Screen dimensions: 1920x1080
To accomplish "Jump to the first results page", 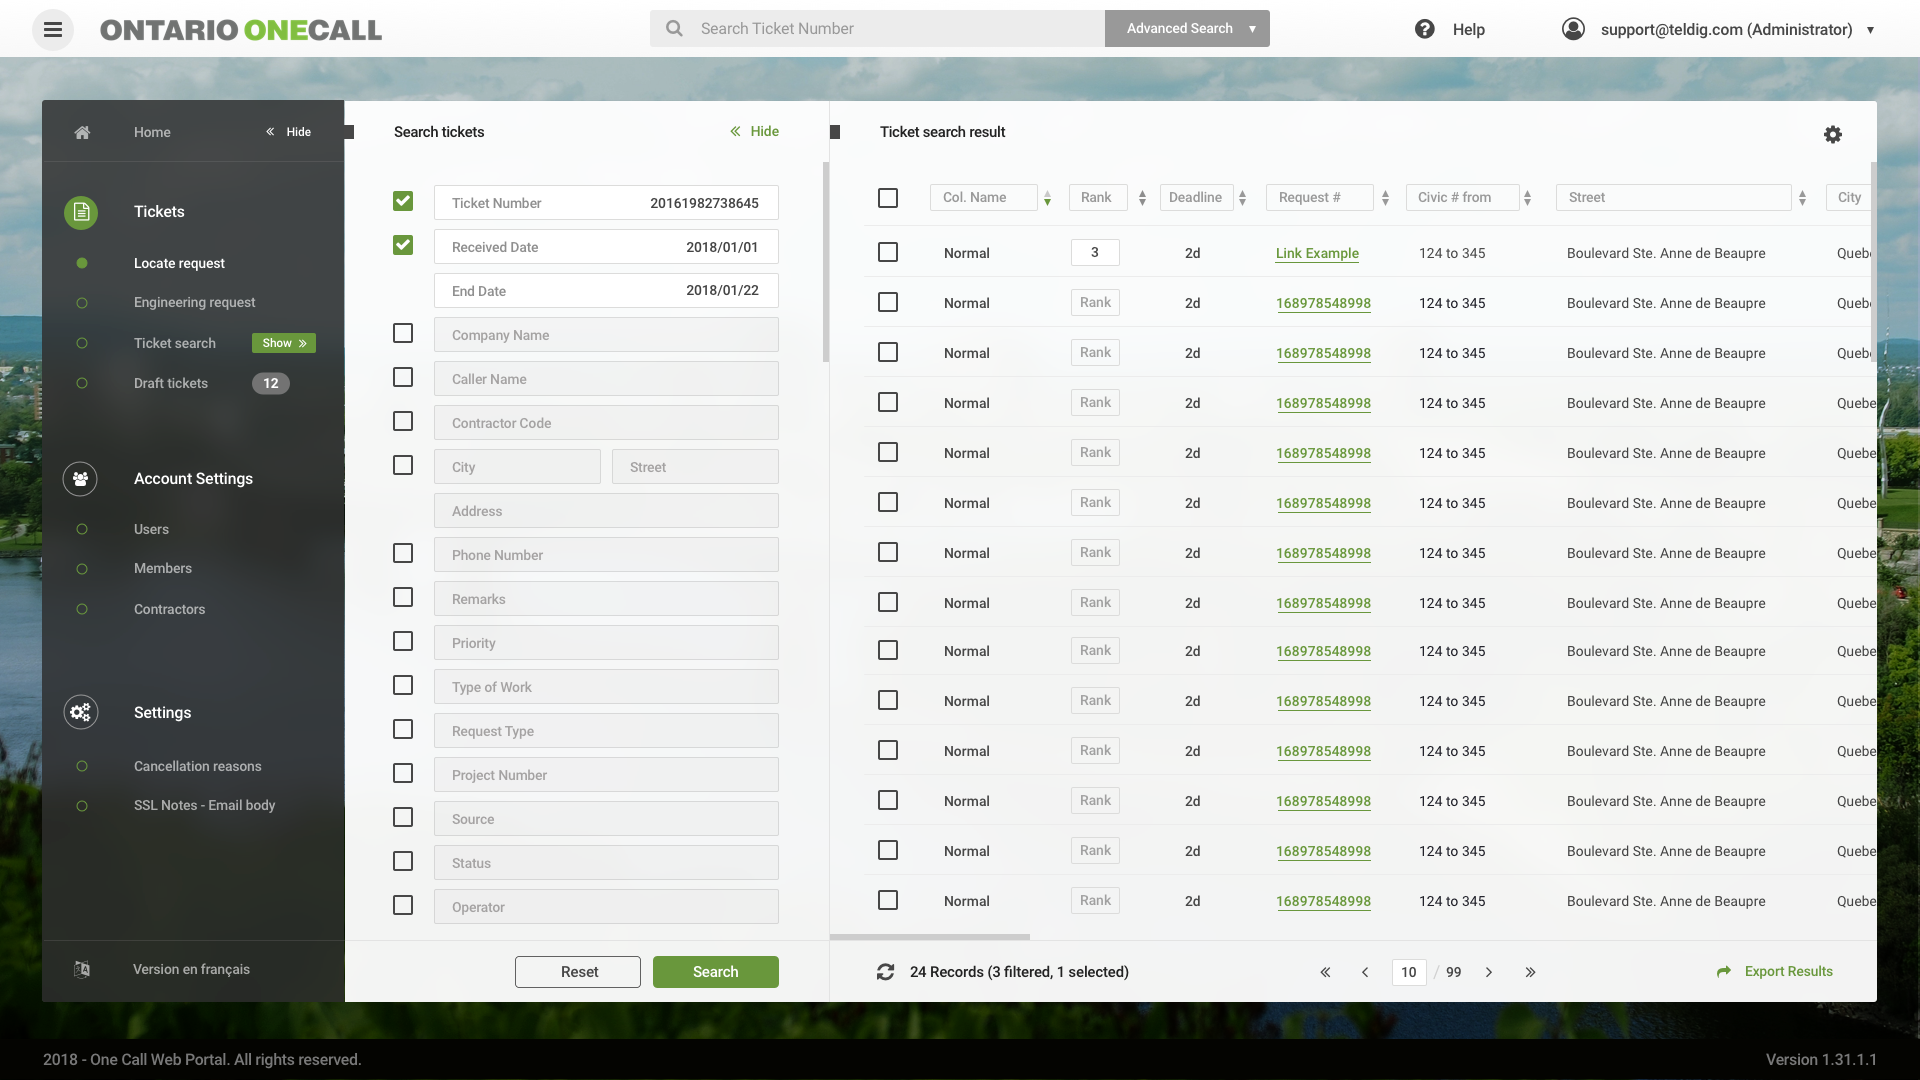I will pos(1325,972).
